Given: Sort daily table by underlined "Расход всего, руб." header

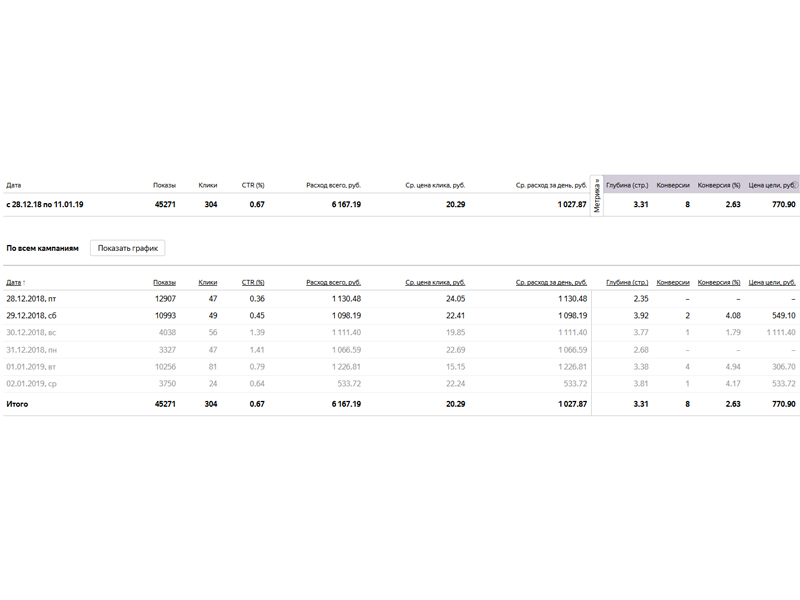Looking at the screenshot, I should [333, 283].
